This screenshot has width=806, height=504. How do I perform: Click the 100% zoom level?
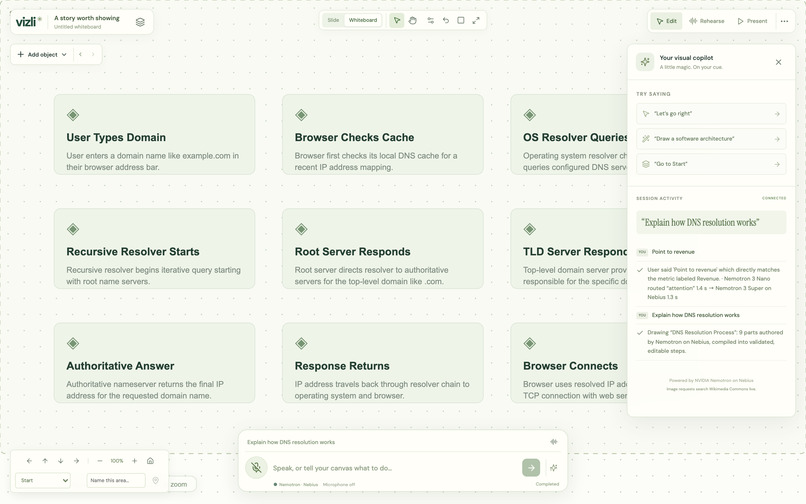pos(117,461)
